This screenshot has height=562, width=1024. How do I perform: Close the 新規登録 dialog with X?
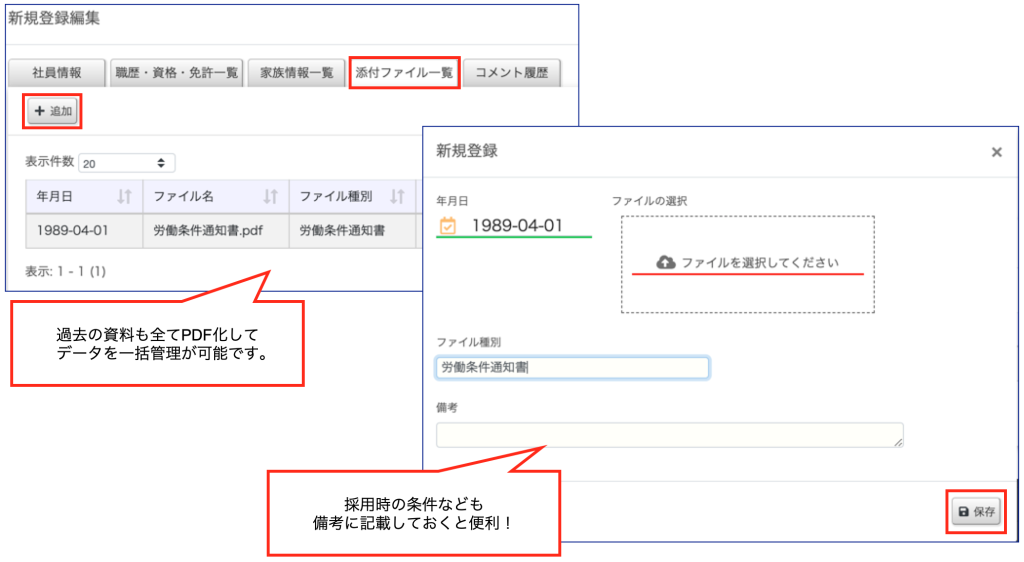tap(996, 152)
